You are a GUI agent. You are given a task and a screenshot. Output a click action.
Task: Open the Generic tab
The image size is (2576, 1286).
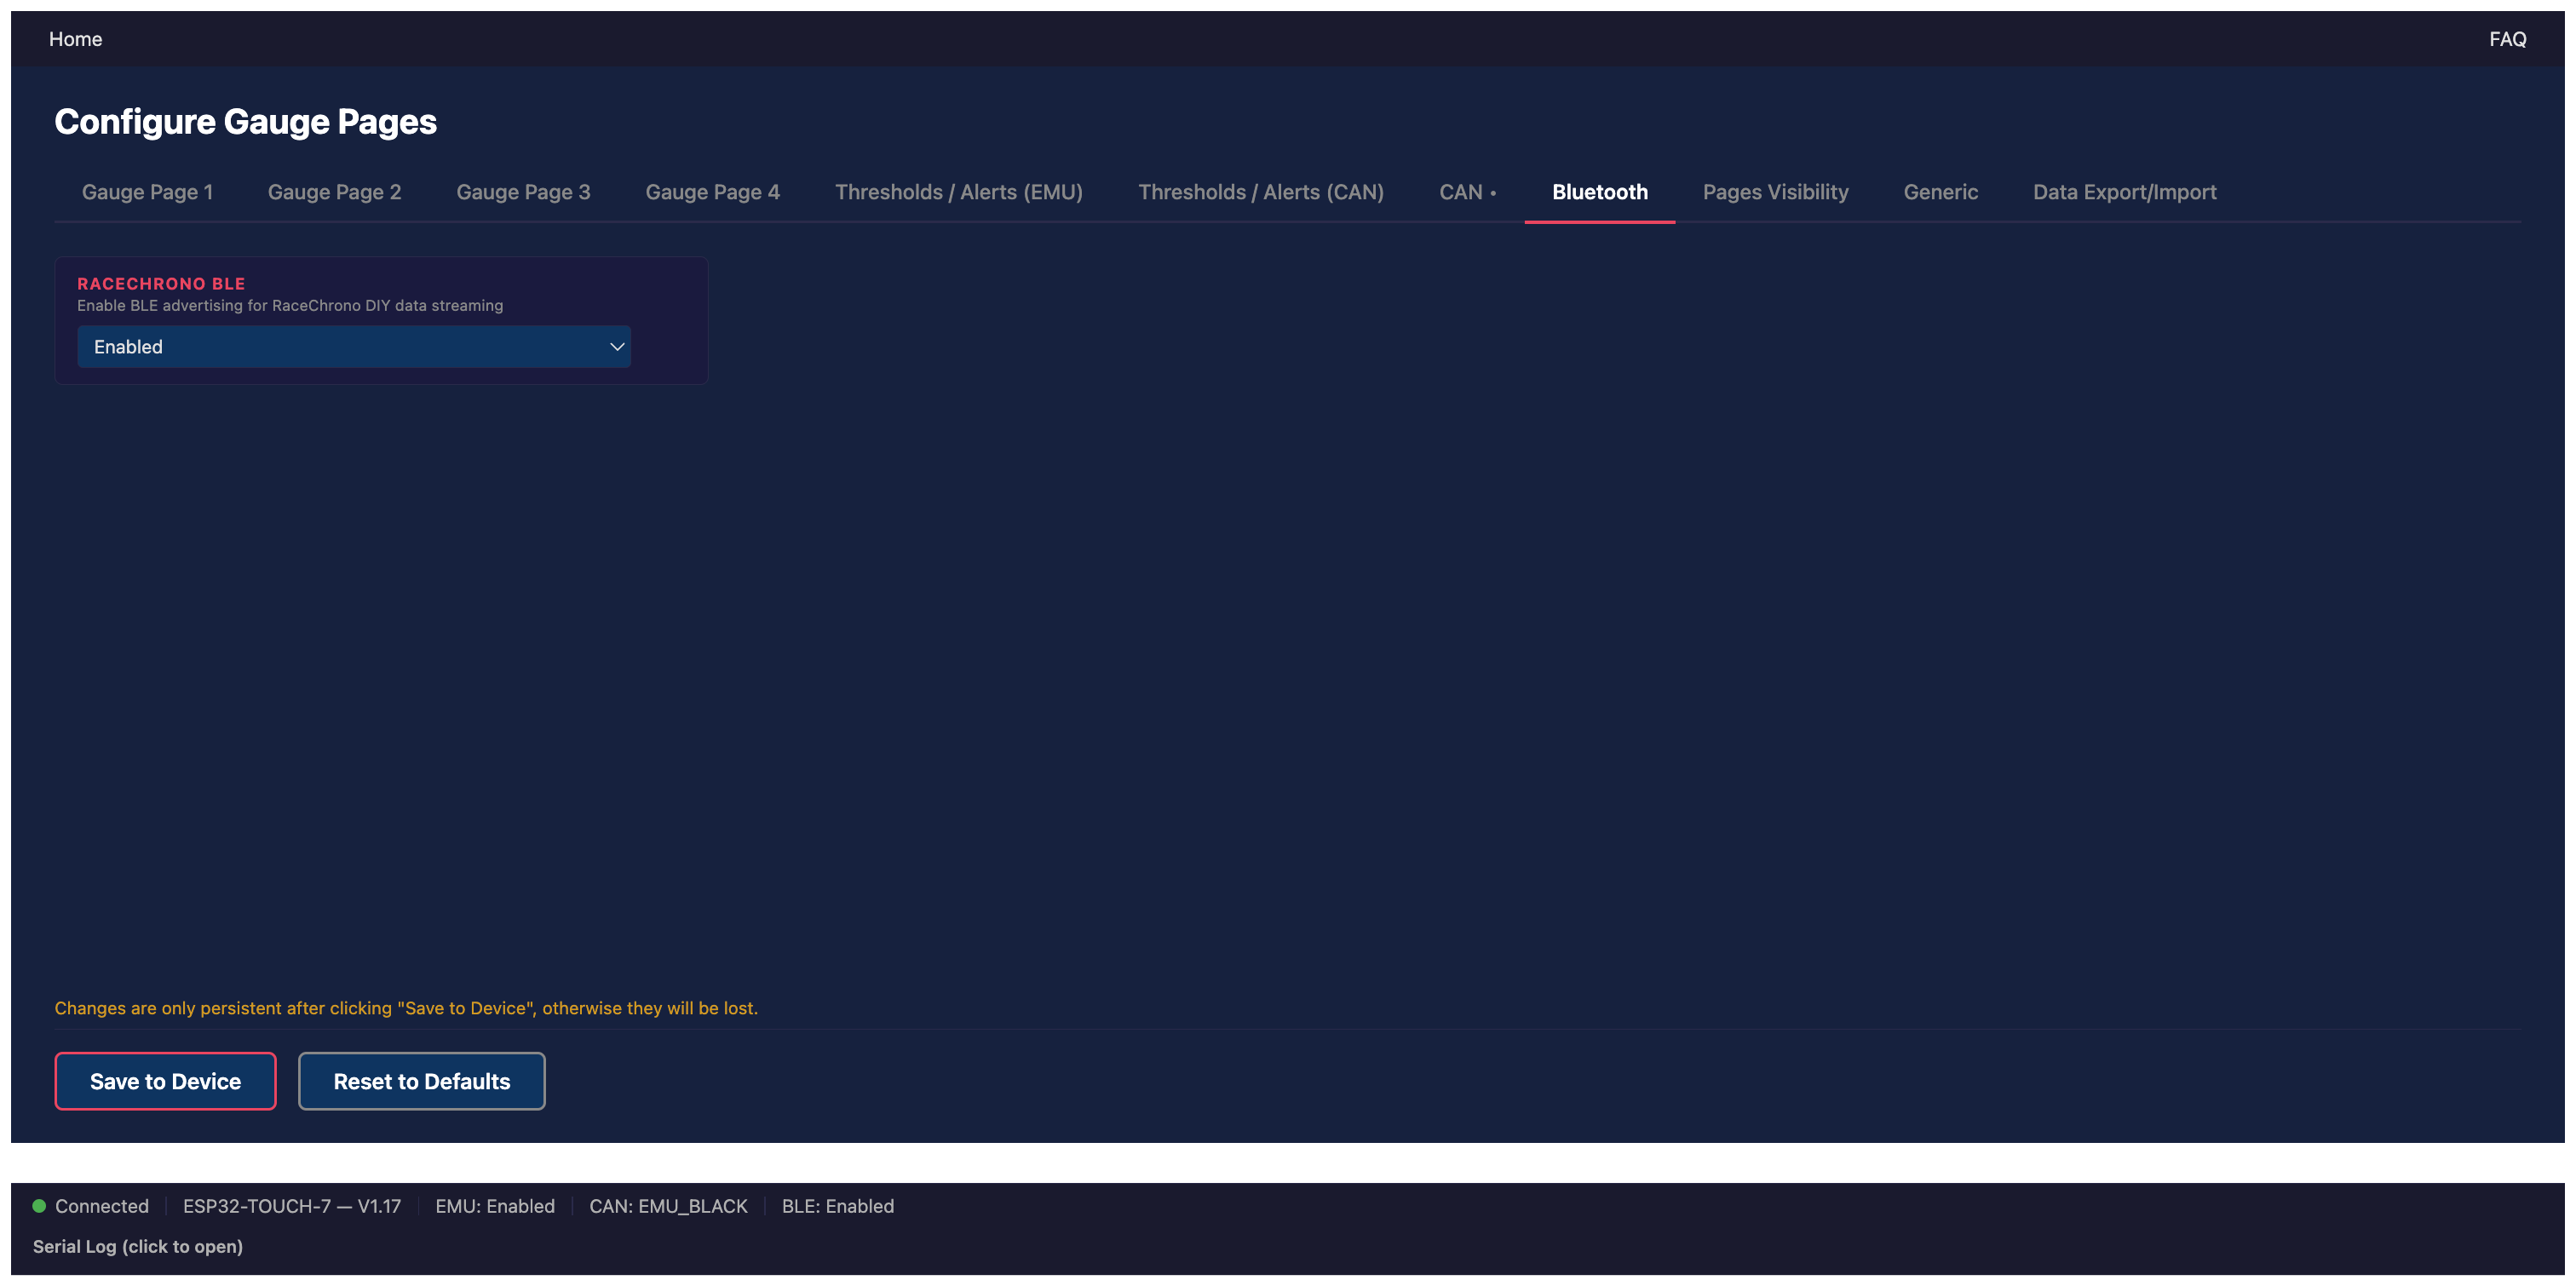pyautogui.click(x=1940, y=192)
